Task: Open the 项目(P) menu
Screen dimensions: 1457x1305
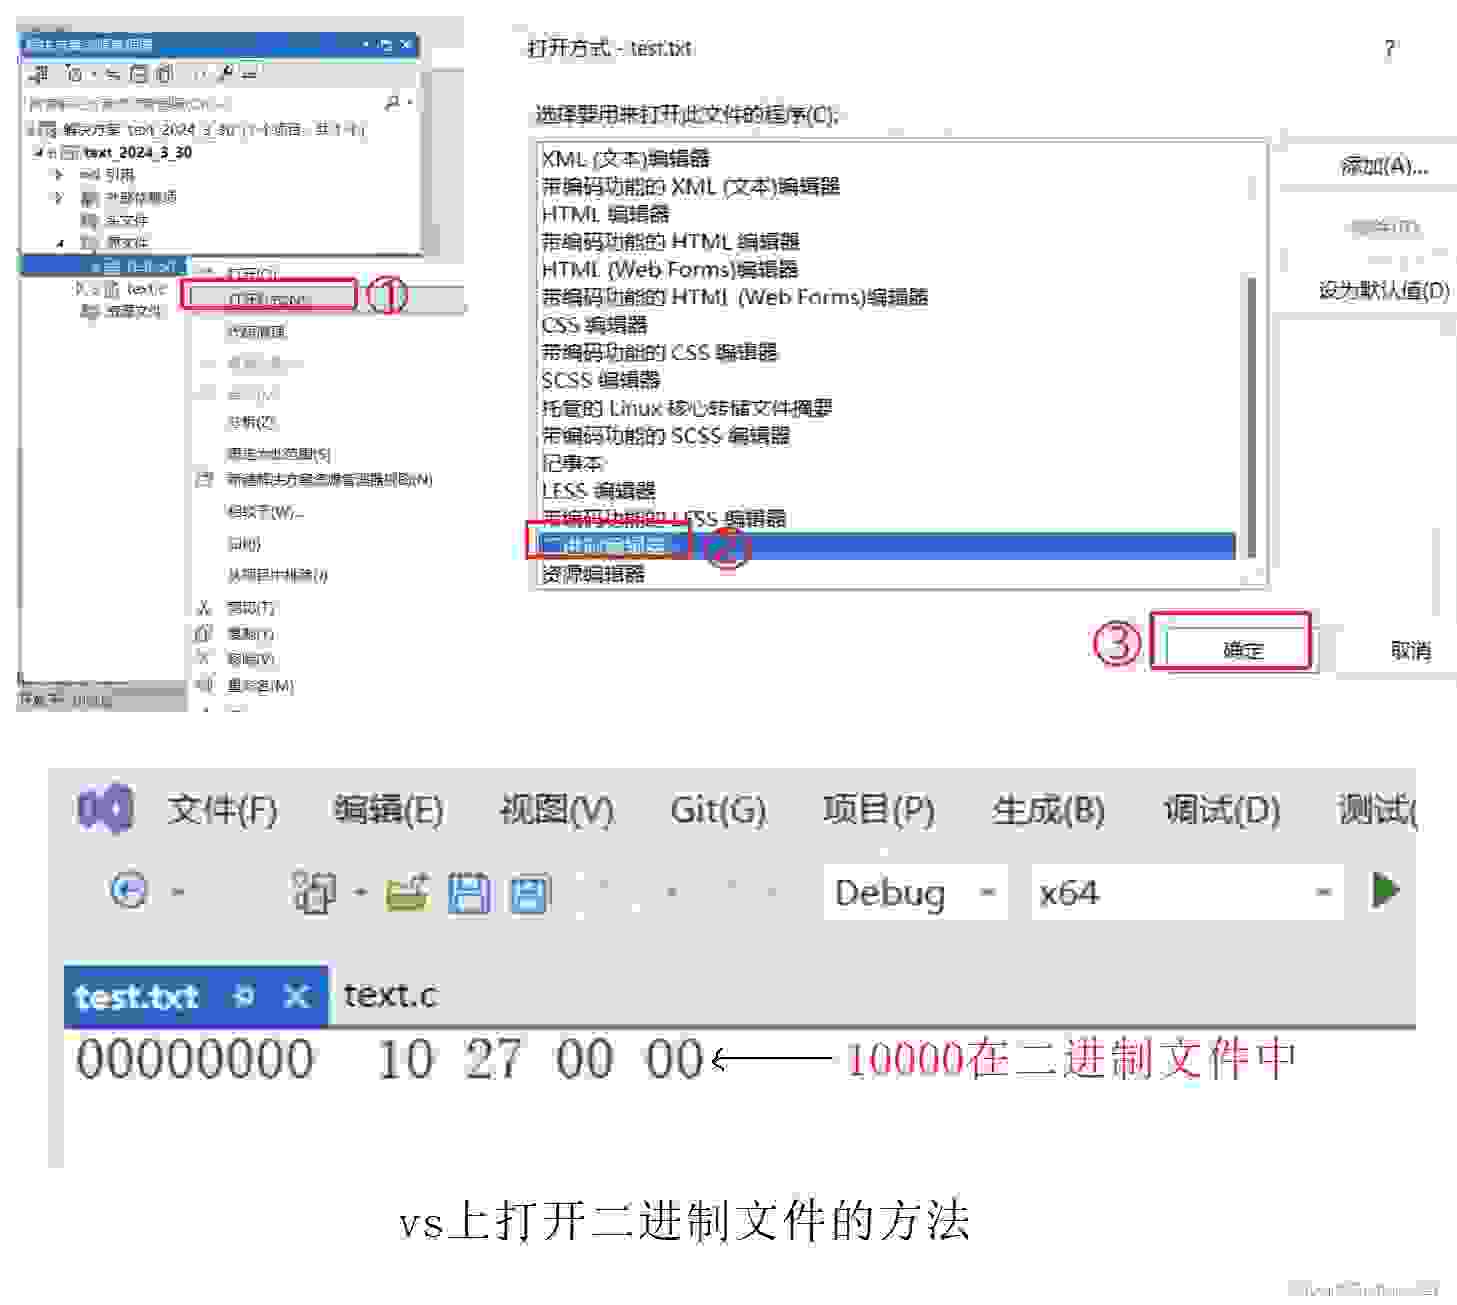Action: [879, 809]
